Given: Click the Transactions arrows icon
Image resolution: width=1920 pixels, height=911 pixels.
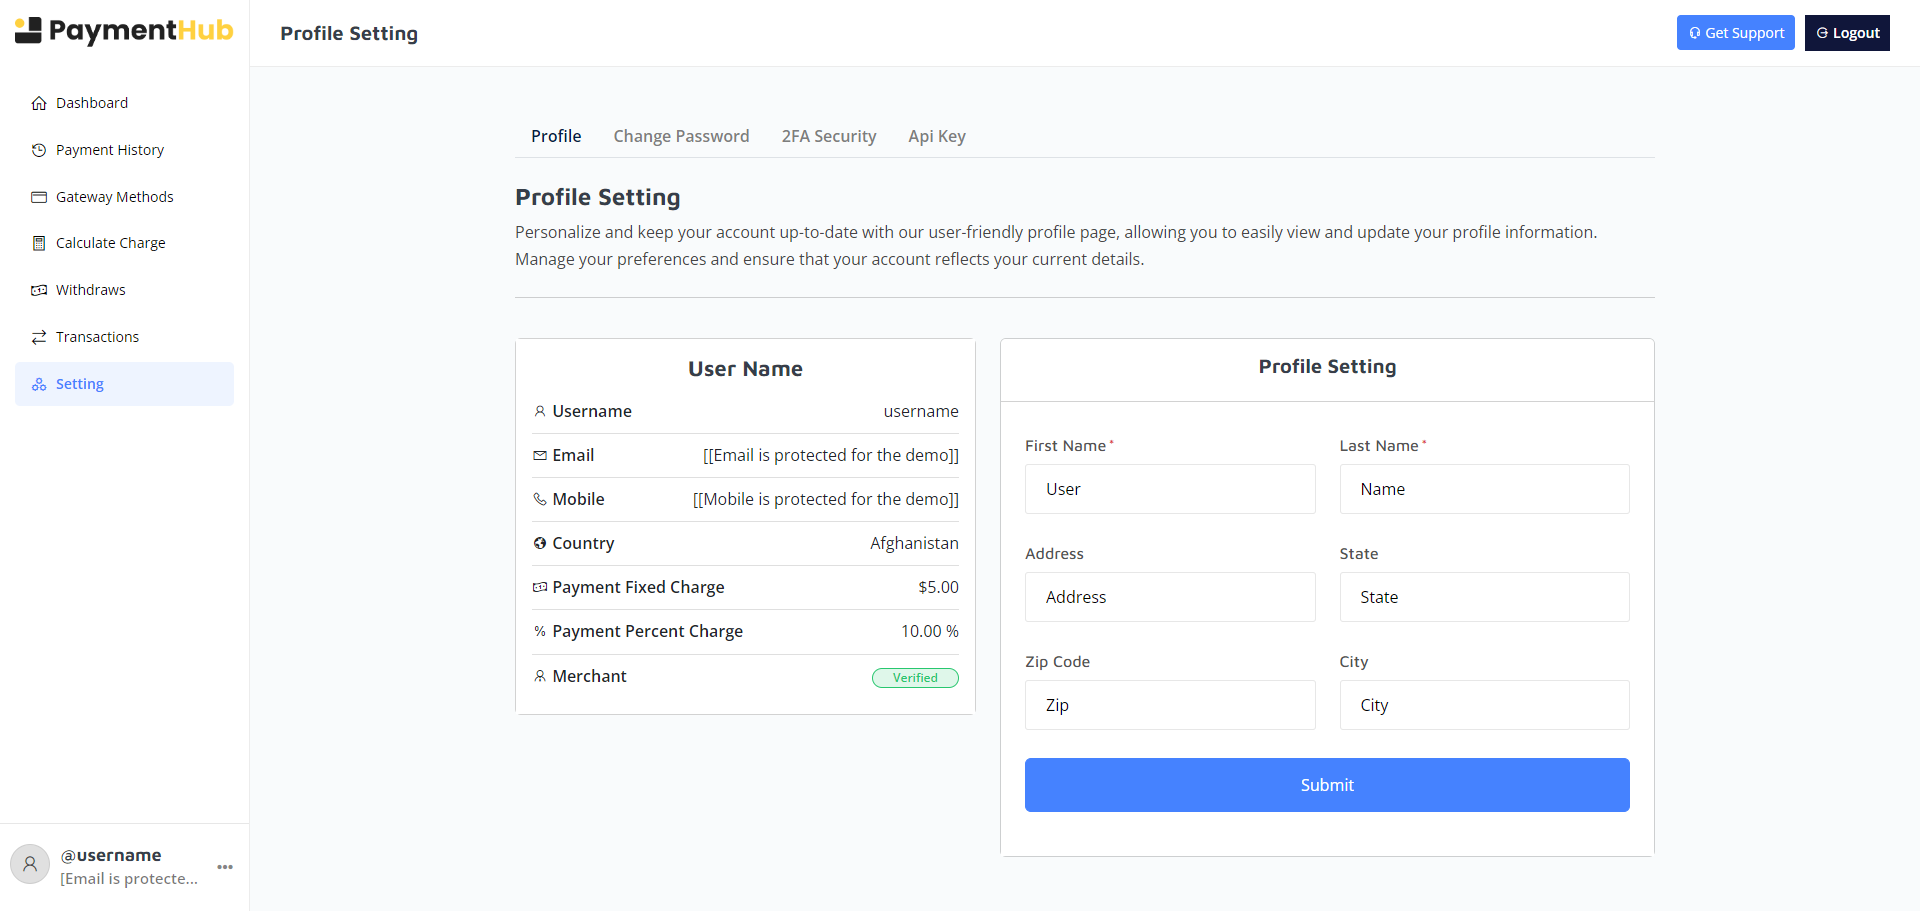Looking at the screenshot, I should 39,337.
